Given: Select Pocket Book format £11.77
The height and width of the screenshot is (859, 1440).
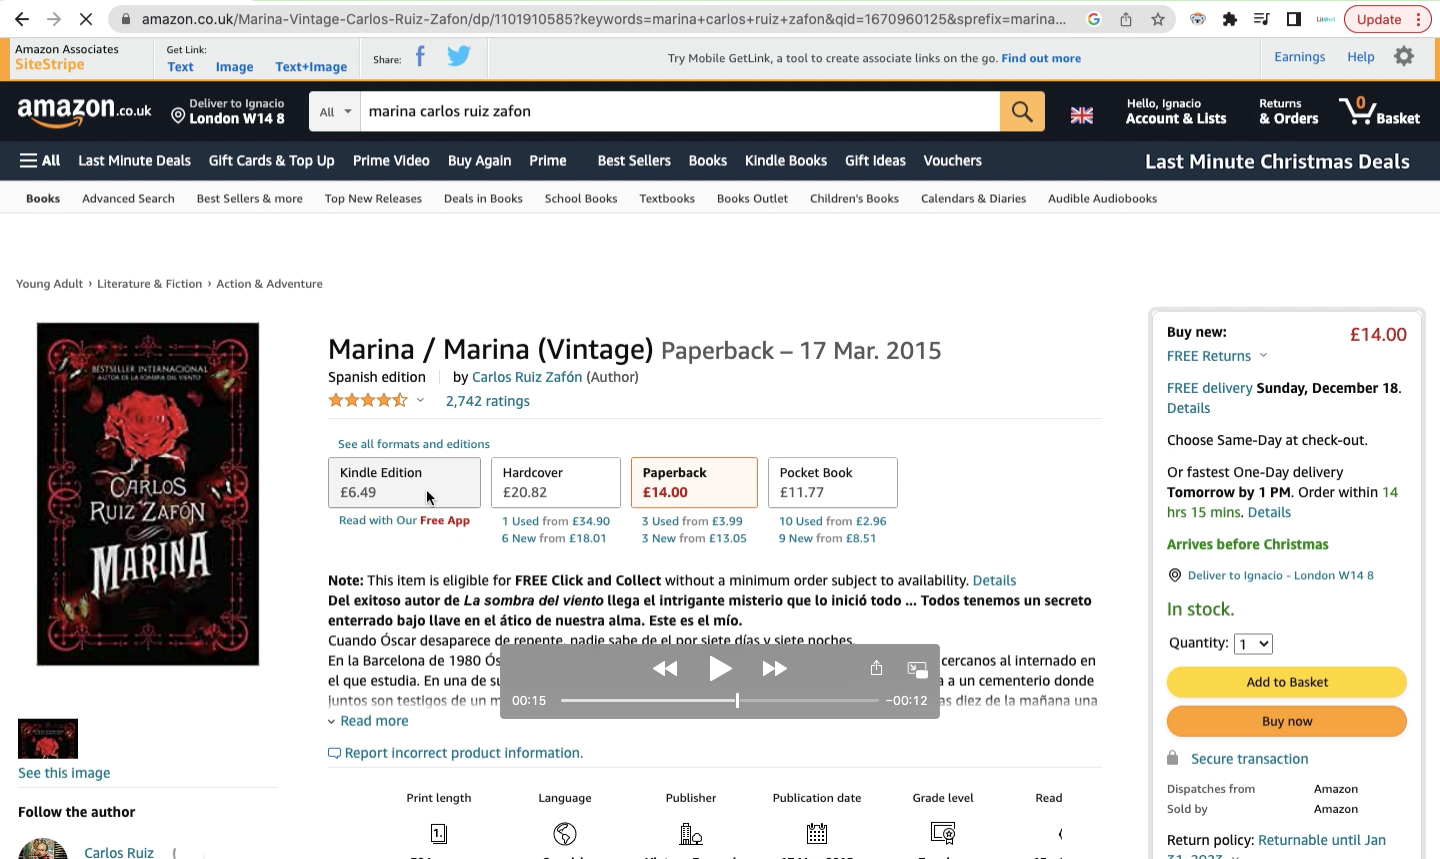Looking at the screenshot, I should (x=832, y=482).
